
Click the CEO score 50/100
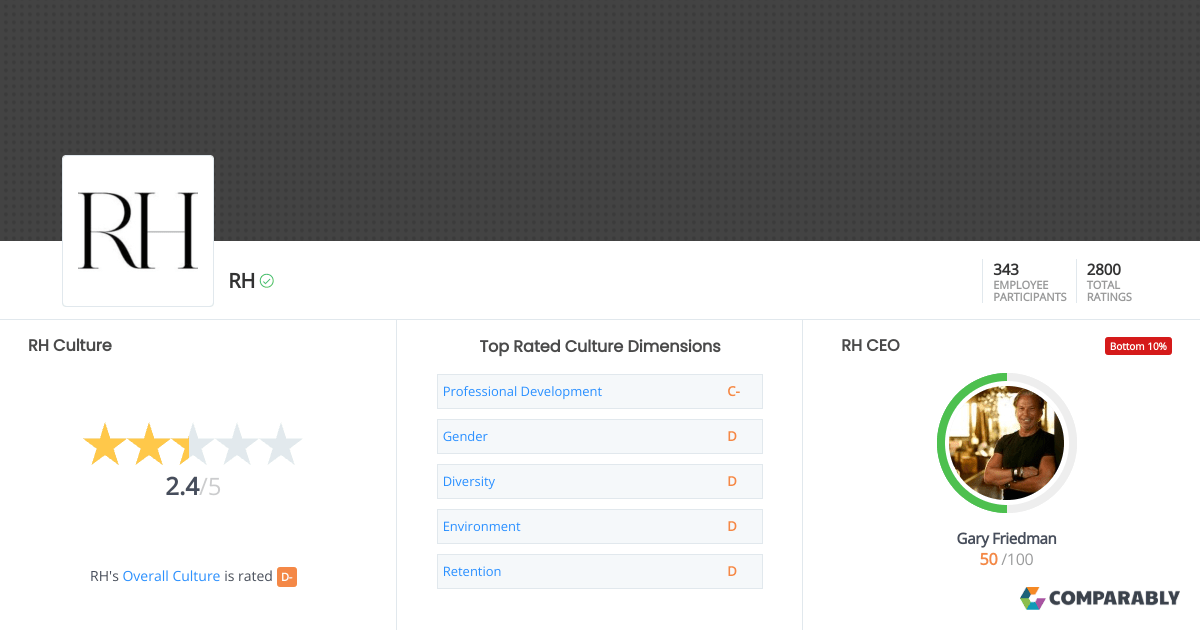[x=1006, y=560]
